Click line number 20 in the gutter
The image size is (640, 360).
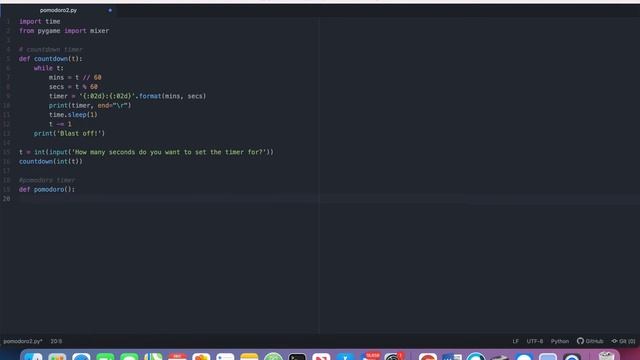click(x=7, y=199)
